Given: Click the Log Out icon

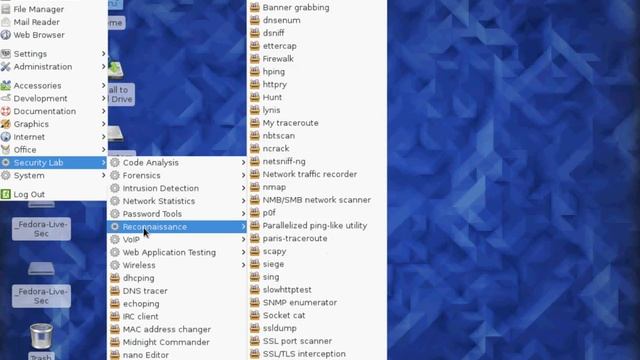Looking at the screenshot, I should click(6, 194).
